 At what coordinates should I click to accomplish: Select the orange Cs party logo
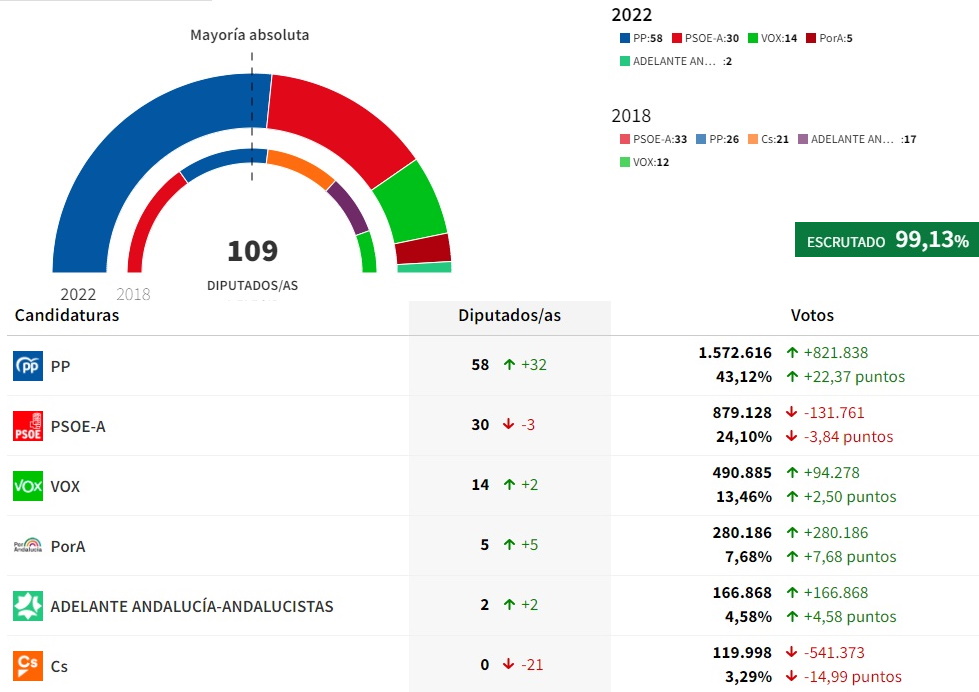click(x=27, y=666)
